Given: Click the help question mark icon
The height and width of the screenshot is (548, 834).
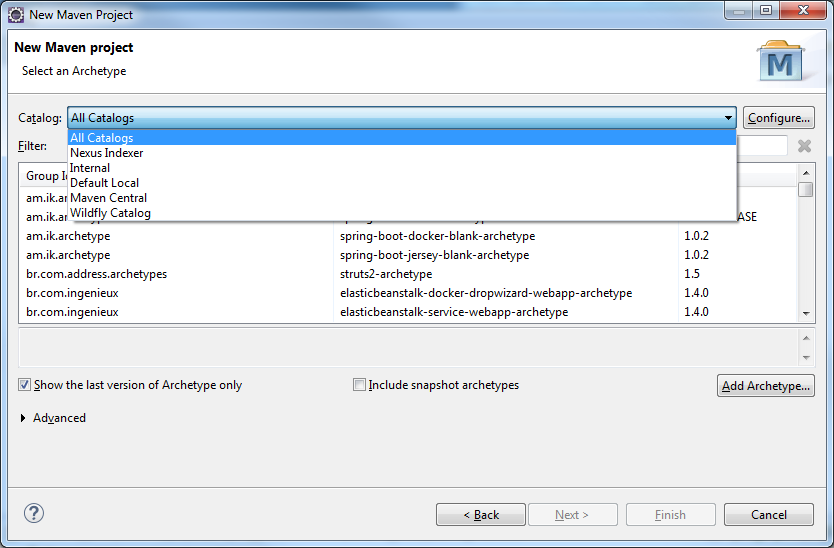Looking at the screenshot, I should [x=34, y=514].
